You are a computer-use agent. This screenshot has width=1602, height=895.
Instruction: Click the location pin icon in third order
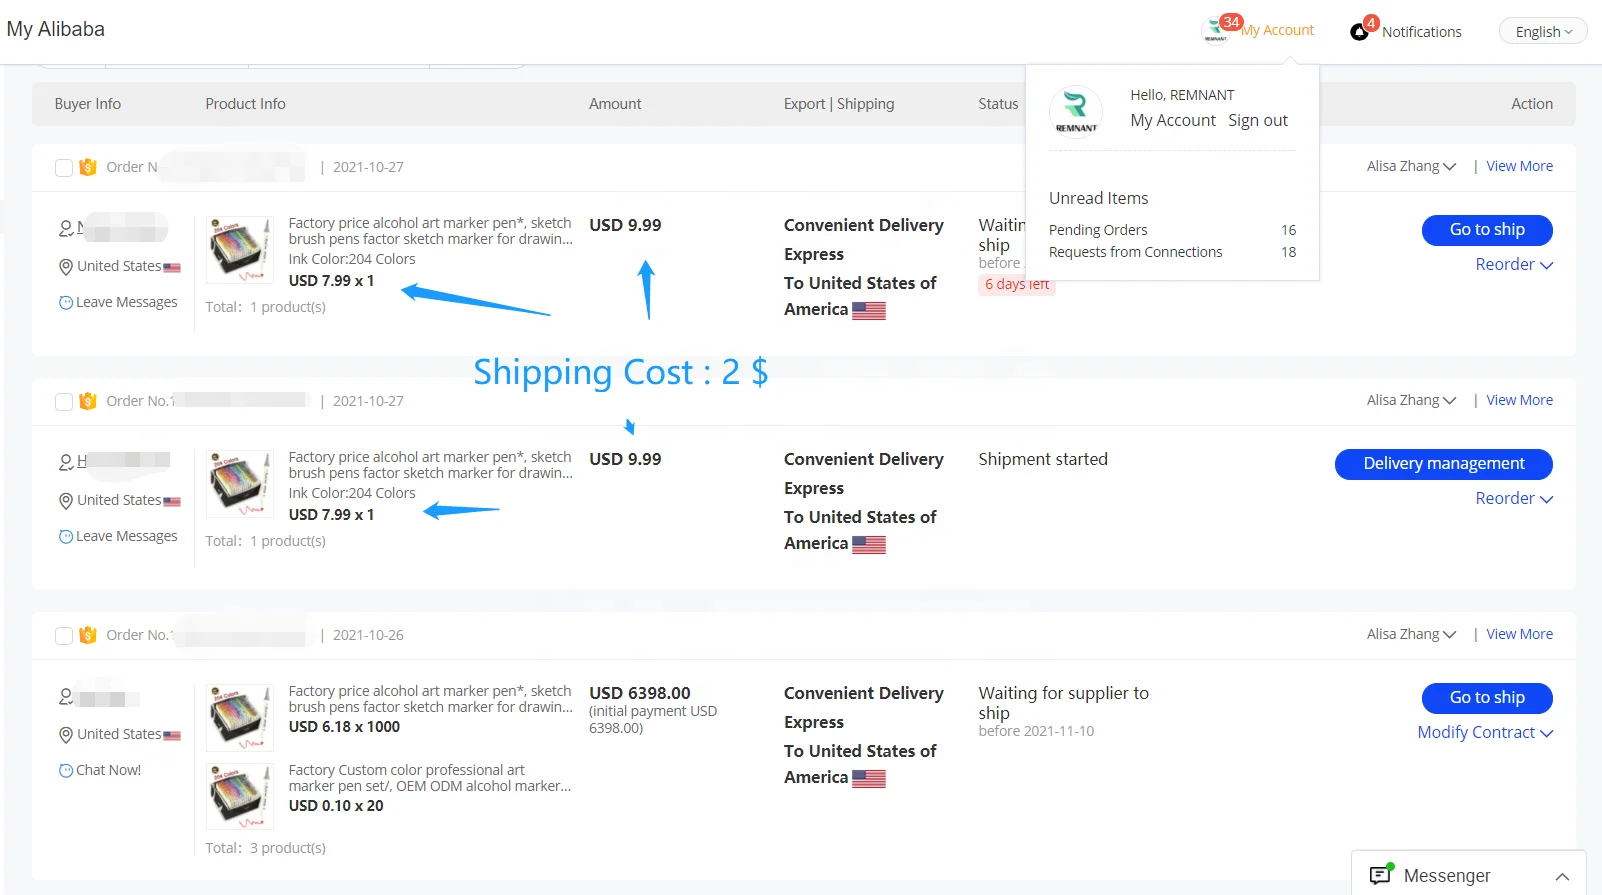point(66,735)
